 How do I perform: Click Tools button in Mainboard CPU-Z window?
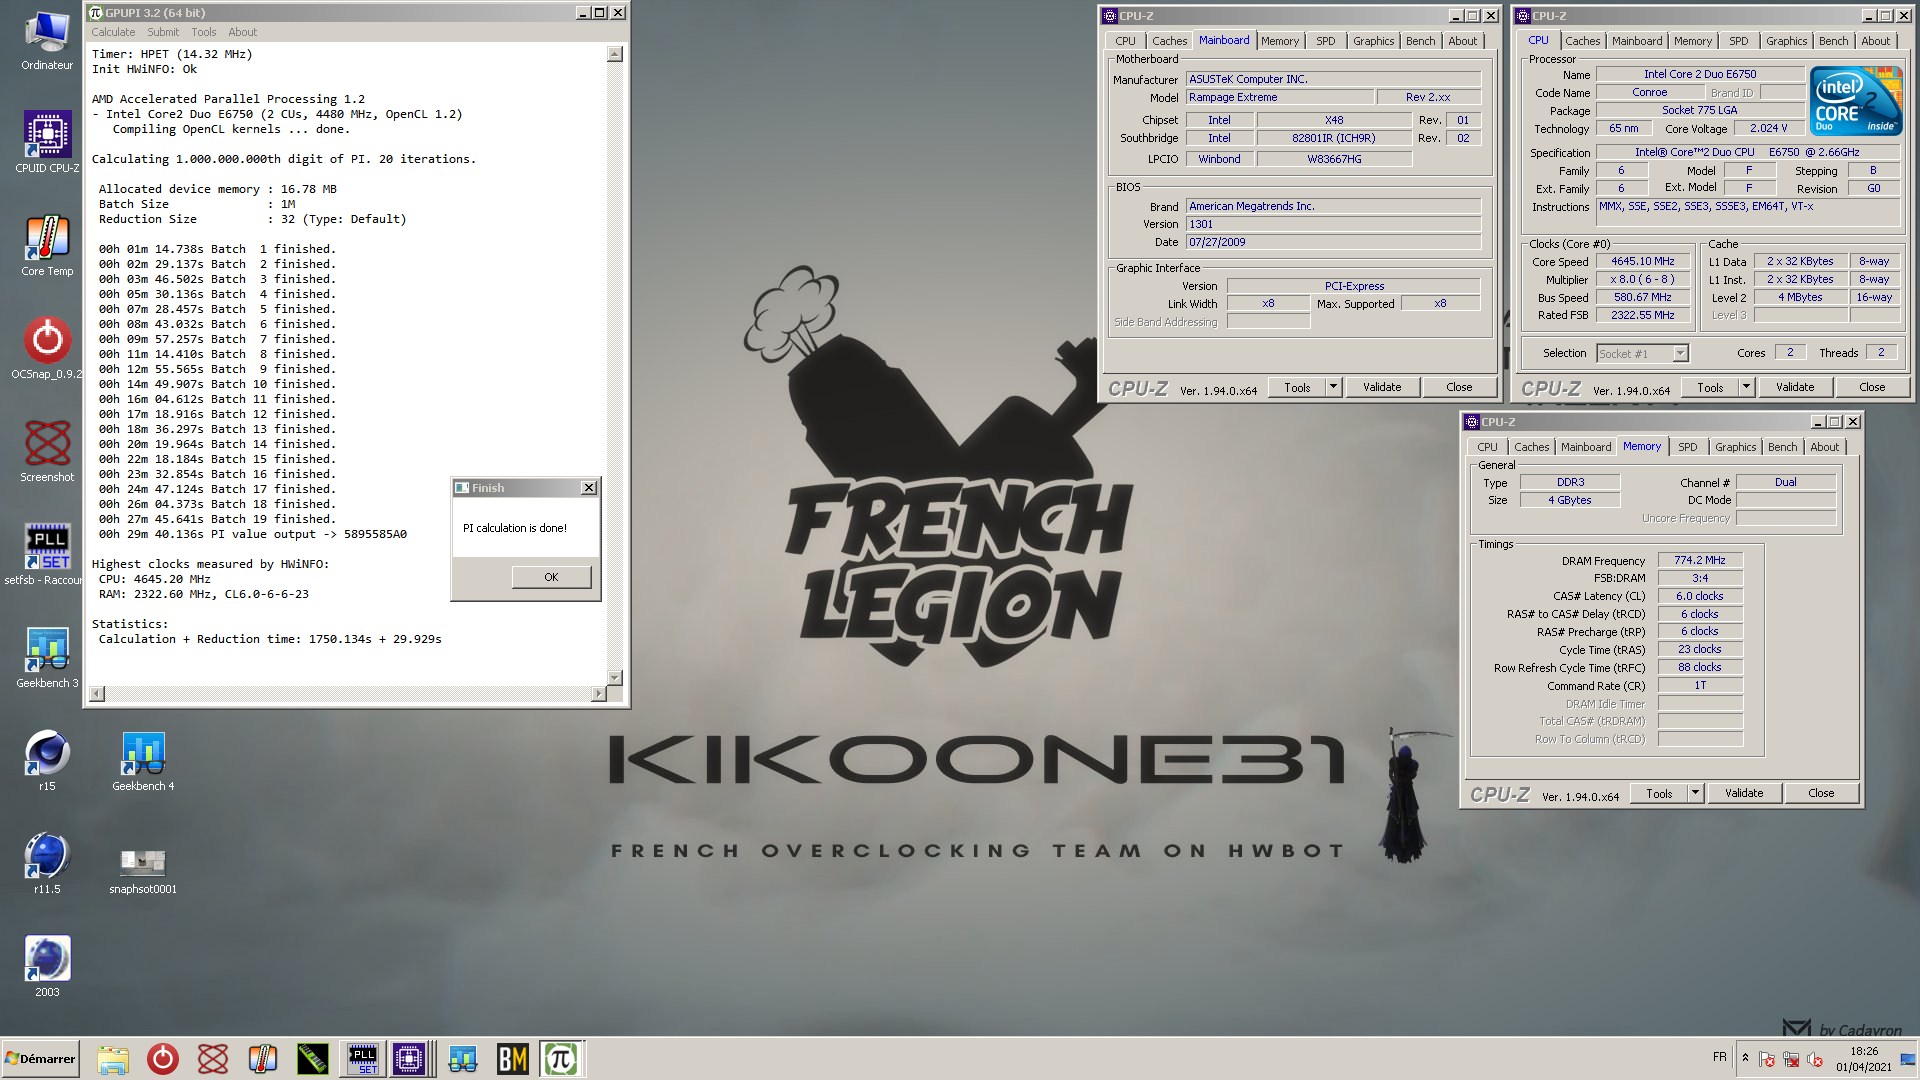point(1297,387)
